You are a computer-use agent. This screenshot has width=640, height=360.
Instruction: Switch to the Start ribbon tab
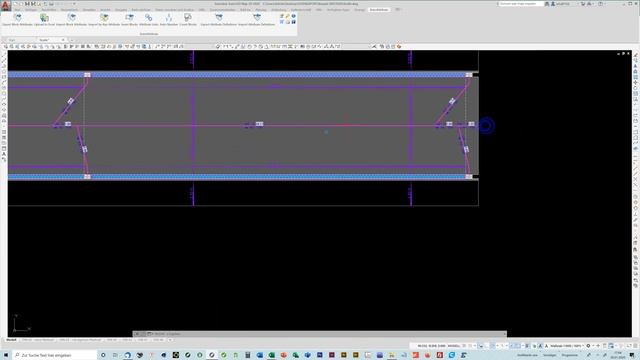[17, 9]
